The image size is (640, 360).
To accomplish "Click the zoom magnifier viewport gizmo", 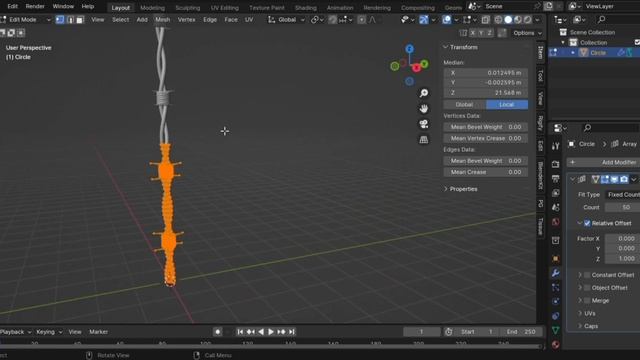I will [x=424, y=93].
